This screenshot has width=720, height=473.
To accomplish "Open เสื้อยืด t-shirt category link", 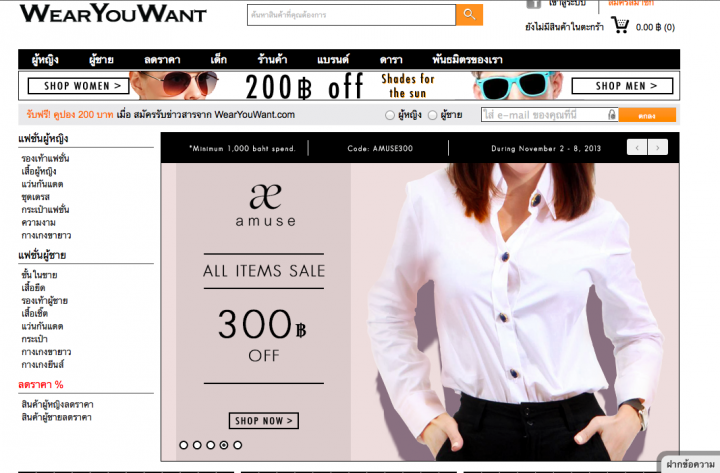I will tap(33, 288).
